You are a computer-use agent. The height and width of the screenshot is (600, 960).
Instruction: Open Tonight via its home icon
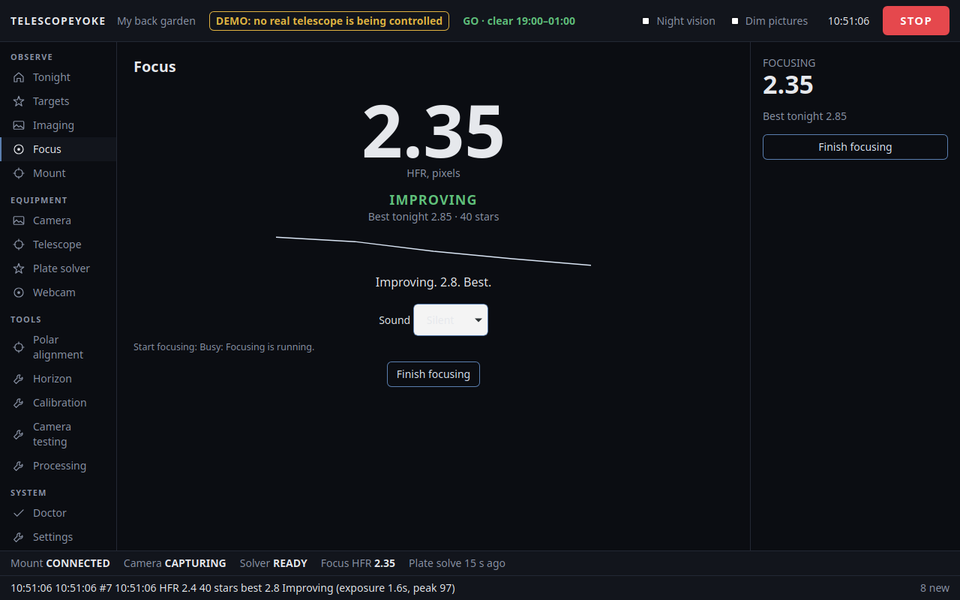[x=19, y=77]
